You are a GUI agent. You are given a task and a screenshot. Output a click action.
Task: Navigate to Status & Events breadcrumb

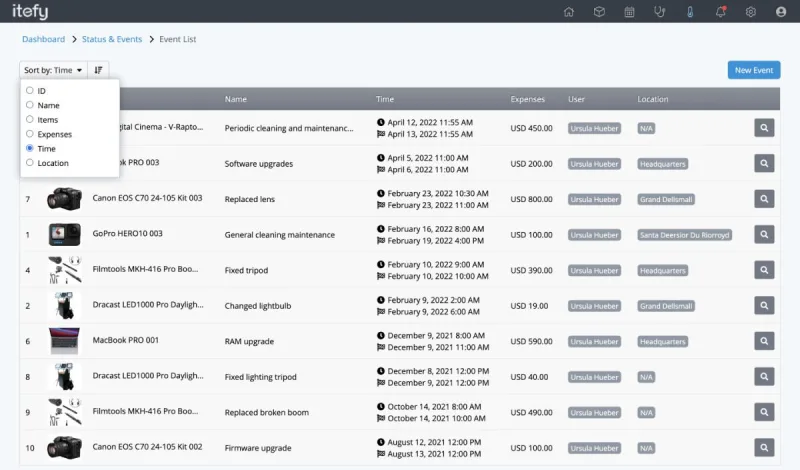tap(112, 39)
